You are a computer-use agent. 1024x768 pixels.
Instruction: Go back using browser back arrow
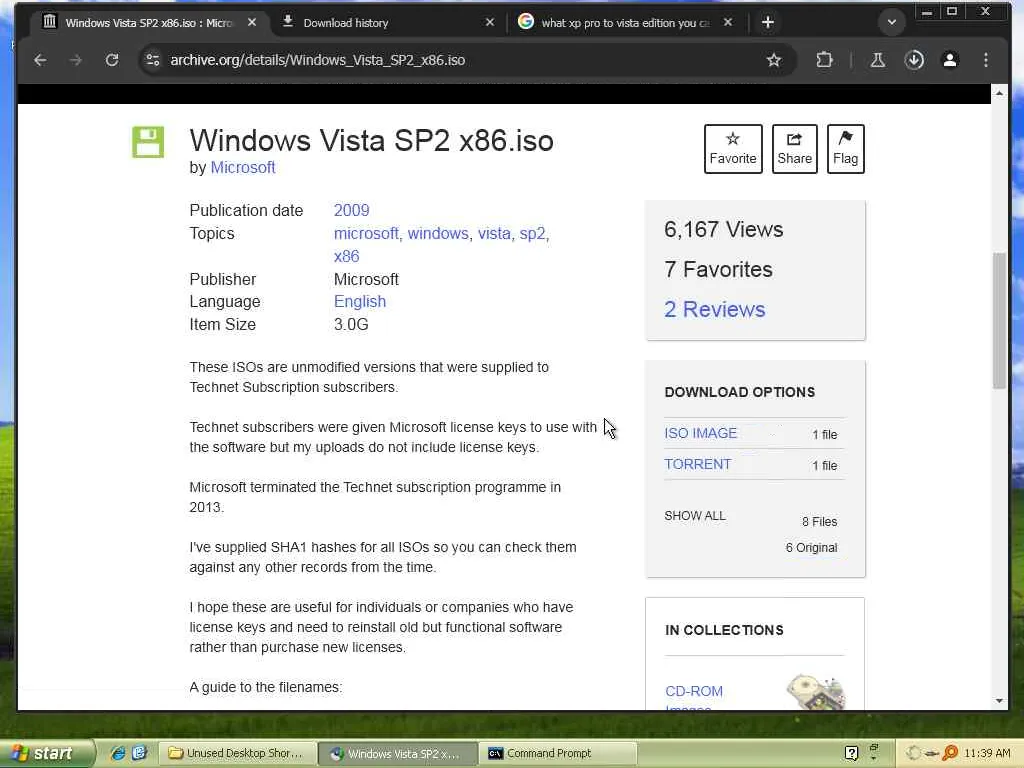[x=40, y=60]
